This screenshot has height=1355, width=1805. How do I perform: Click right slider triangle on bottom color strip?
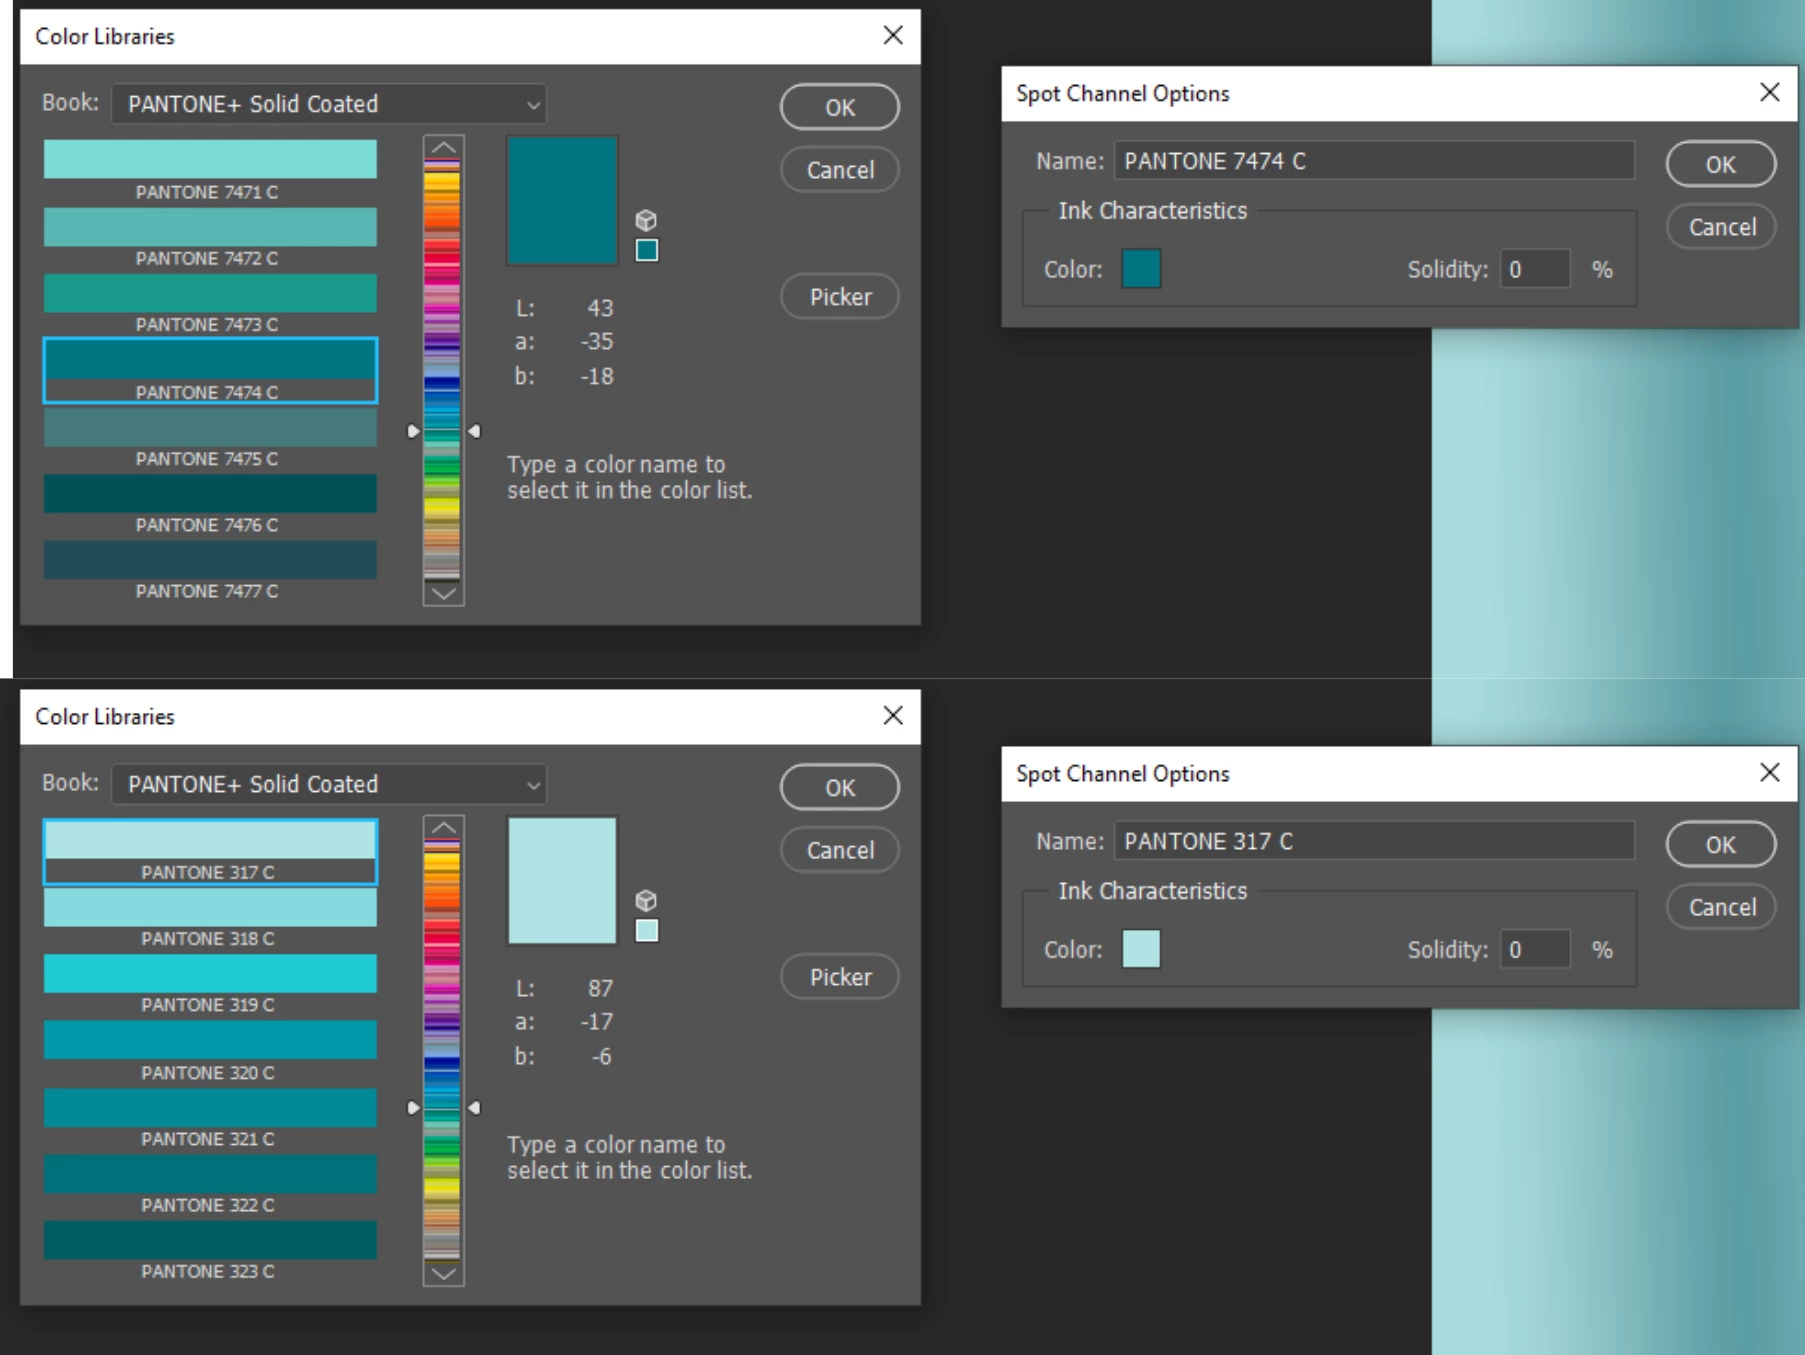[474, 1107]
